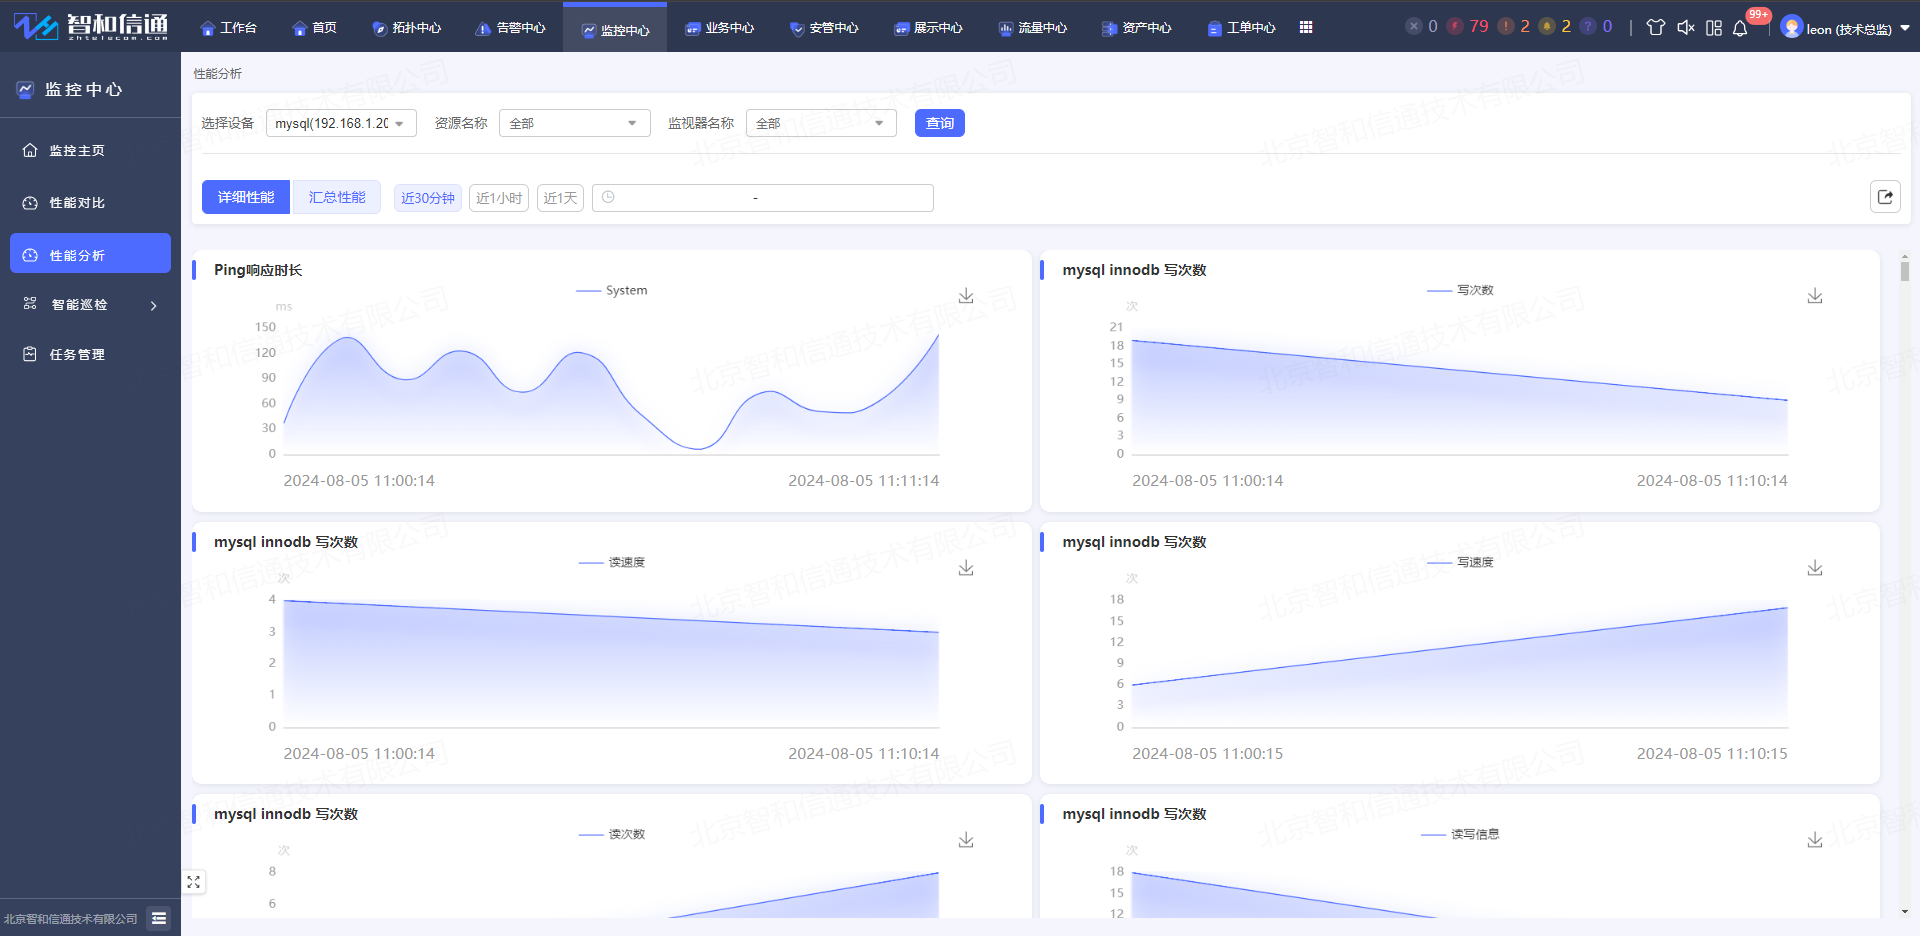Viewport: 1920px width, 936px height.
Task: Click the fullscreen expand icon near sidebar
Action: pos(194,882)
